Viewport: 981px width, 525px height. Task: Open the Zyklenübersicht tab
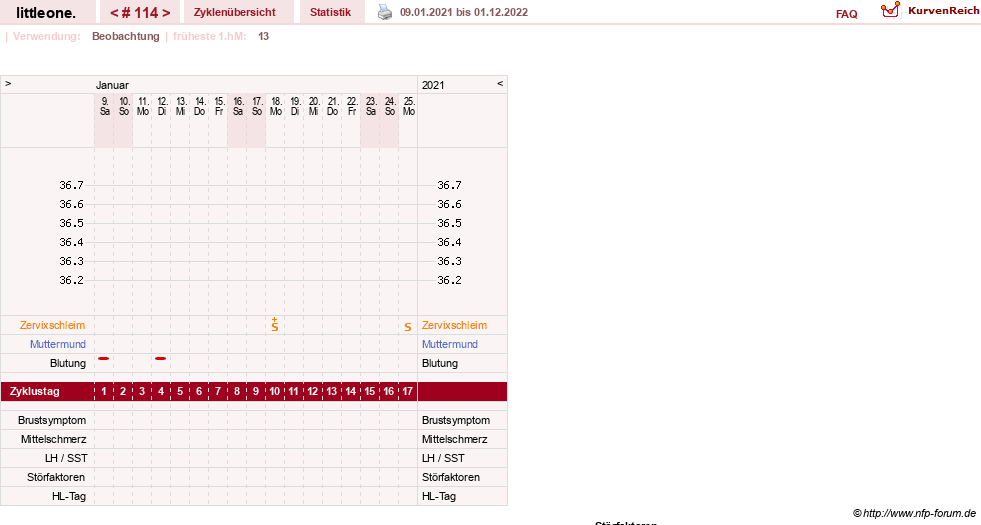[x=235, y=12]
